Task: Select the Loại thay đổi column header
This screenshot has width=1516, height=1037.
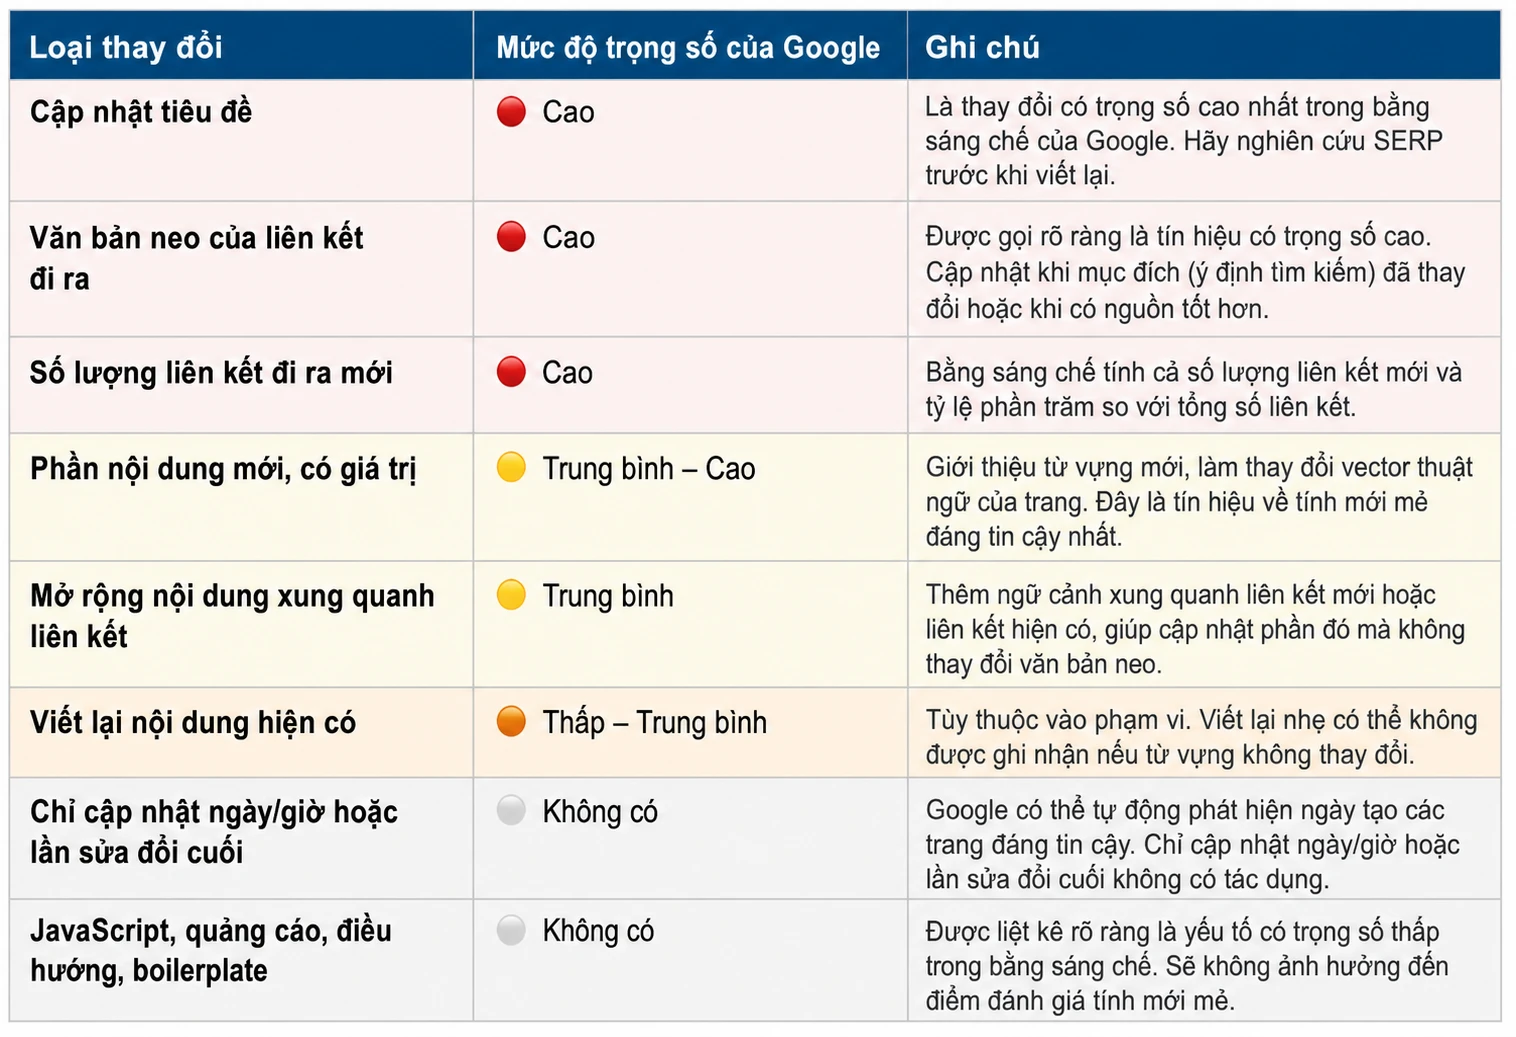Action: (x=126, y=47)
